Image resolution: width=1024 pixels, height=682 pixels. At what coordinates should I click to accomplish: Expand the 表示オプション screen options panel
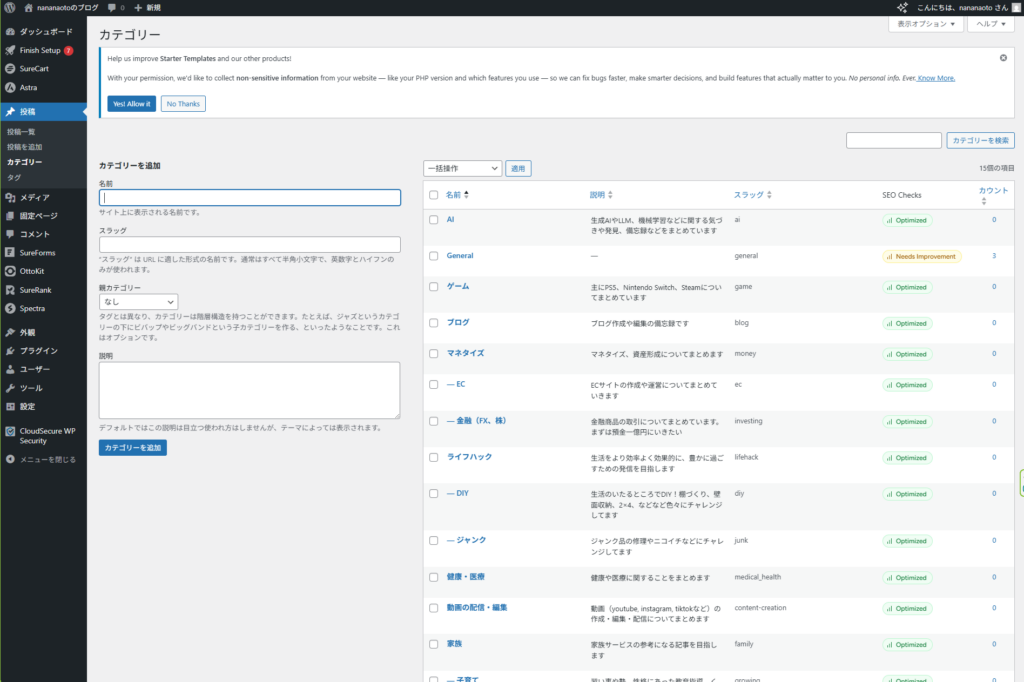(x=924, y=24)
